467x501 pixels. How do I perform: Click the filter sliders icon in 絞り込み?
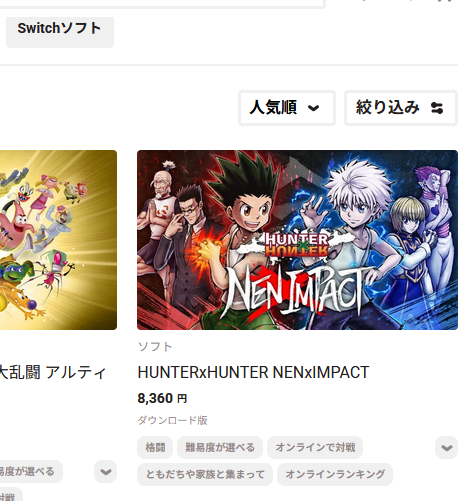tap(437, 108)
